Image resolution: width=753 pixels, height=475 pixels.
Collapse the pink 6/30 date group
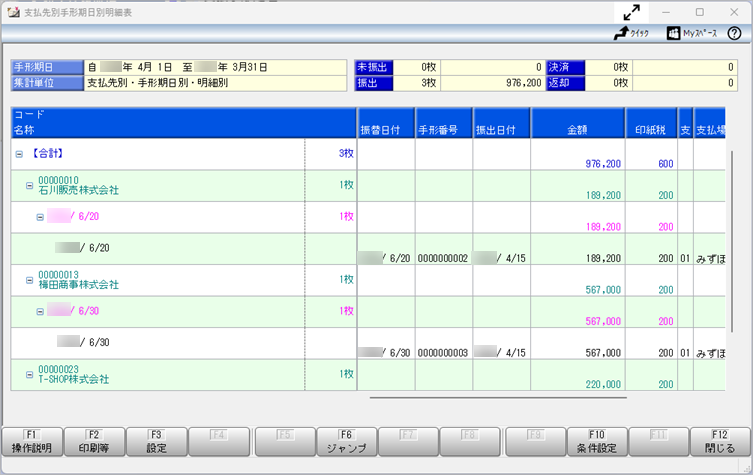(x=40, y=311)
